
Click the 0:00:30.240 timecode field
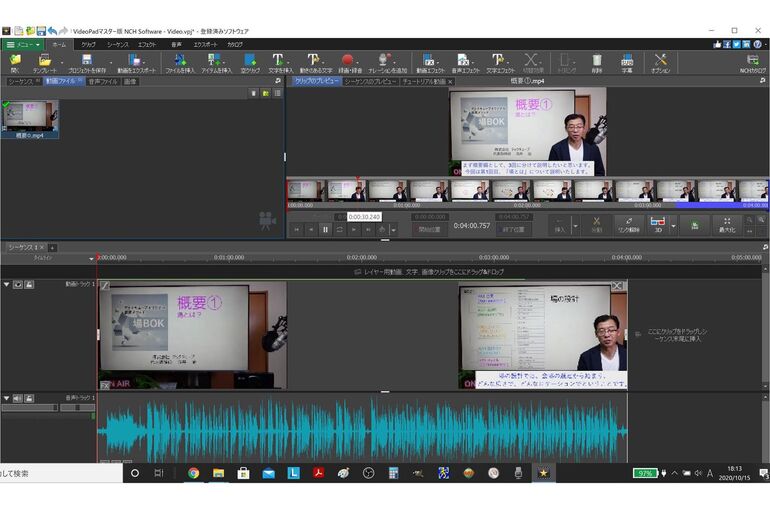pos(364,216)
